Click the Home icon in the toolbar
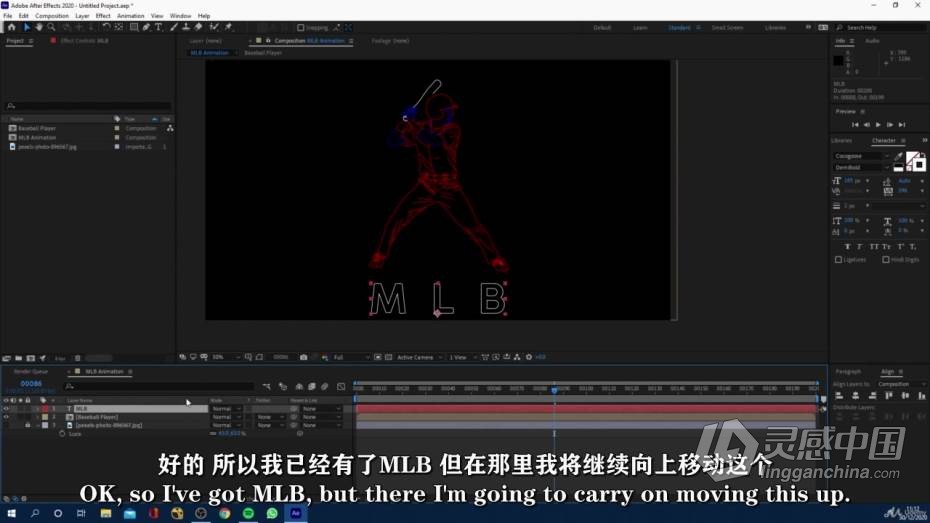930x523 pixels. coord(11,27)
